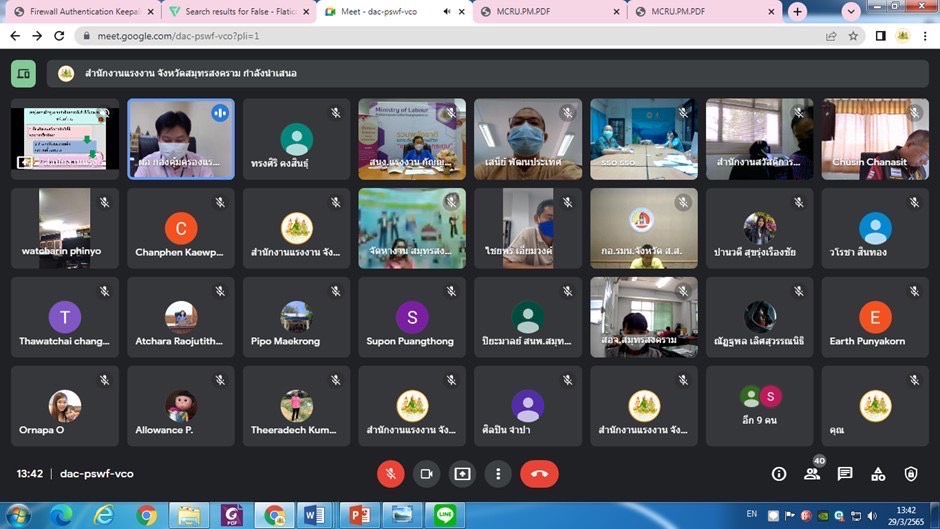
Task: Expand the Chrome tab search chevron
Action: coord(851,12)
